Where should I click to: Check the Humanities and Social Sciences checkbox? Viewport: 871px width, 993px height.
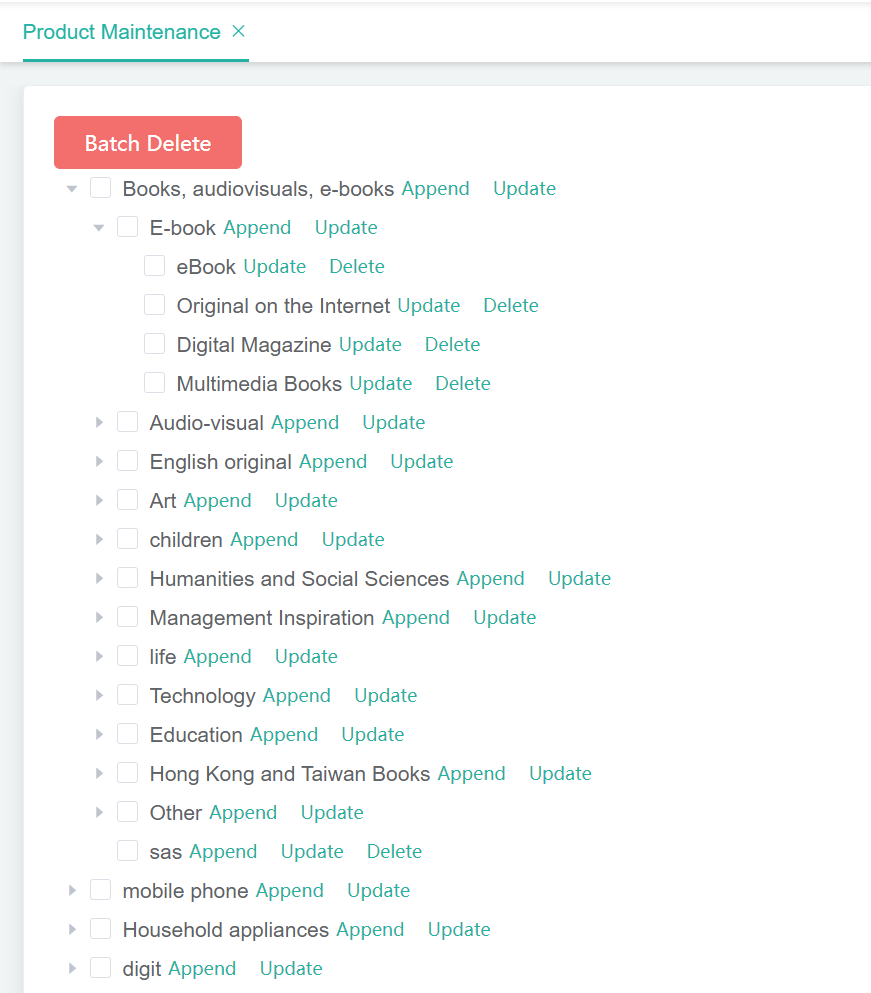point(127,578)
